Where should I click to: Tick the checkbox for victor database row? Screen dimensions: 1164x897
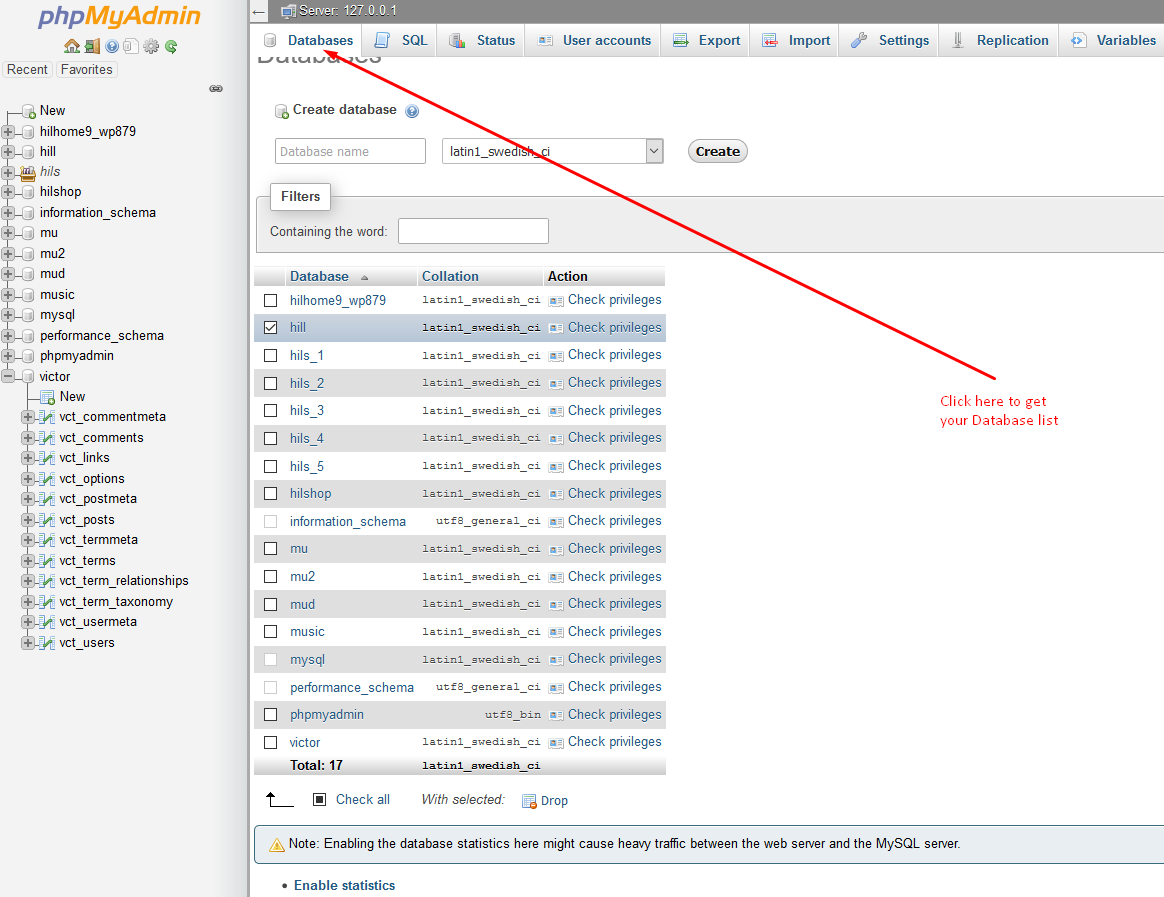[x=270, y=743]
